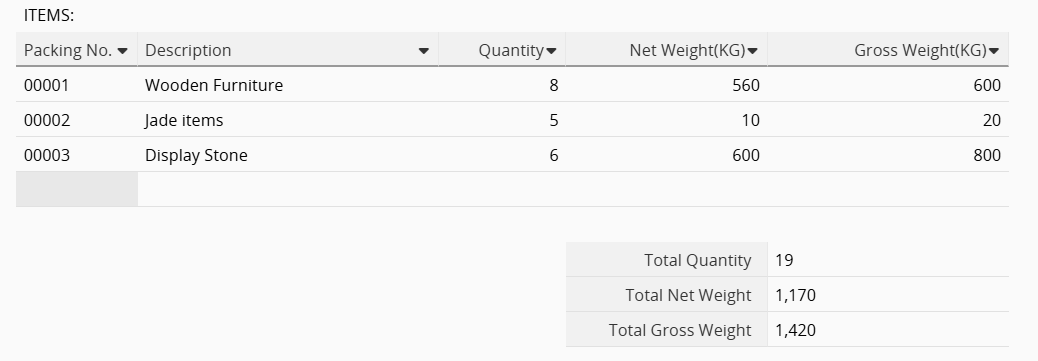
Task: Open the Net Weight(KG) column dropdown arrow
Action: (753, 51)
